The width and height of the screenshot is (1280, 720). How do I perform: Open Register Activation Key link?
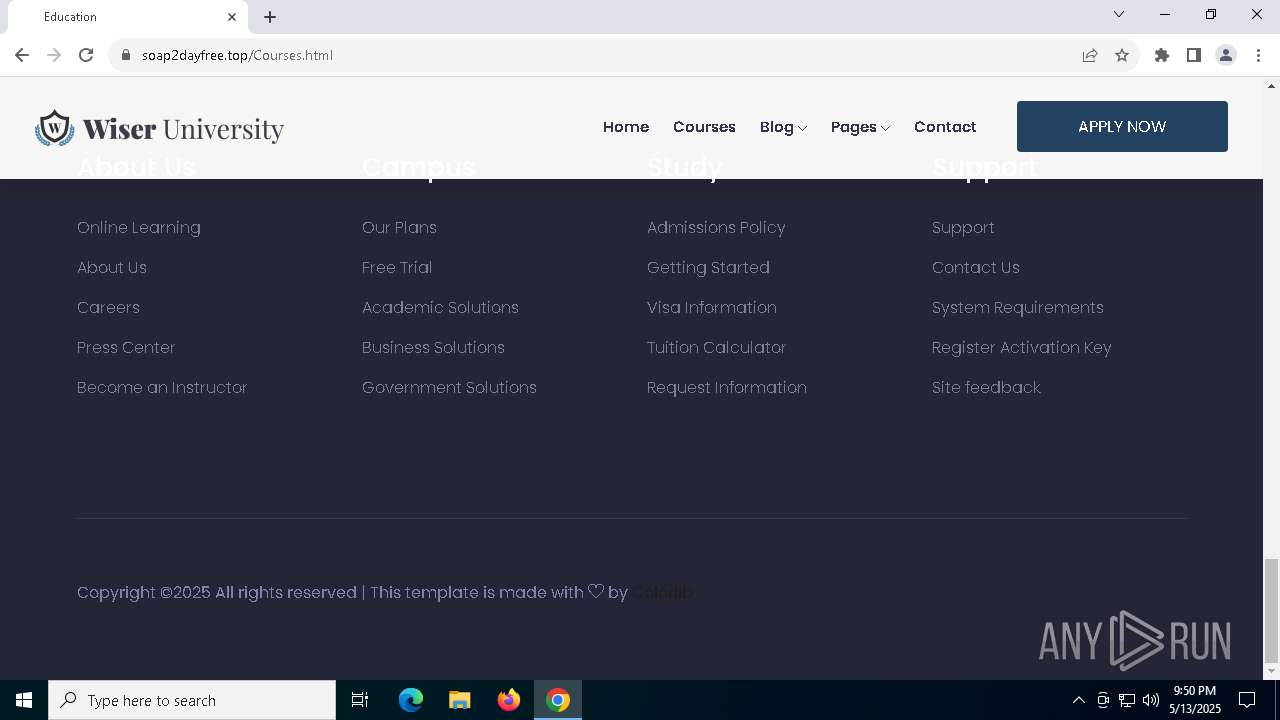[1022, 348]
